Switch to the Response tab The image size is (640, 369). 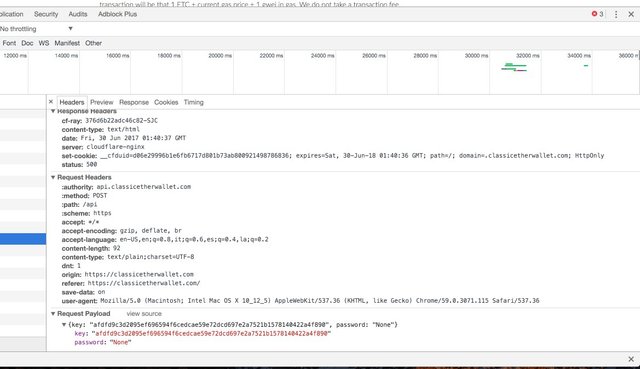click(134, 102)
